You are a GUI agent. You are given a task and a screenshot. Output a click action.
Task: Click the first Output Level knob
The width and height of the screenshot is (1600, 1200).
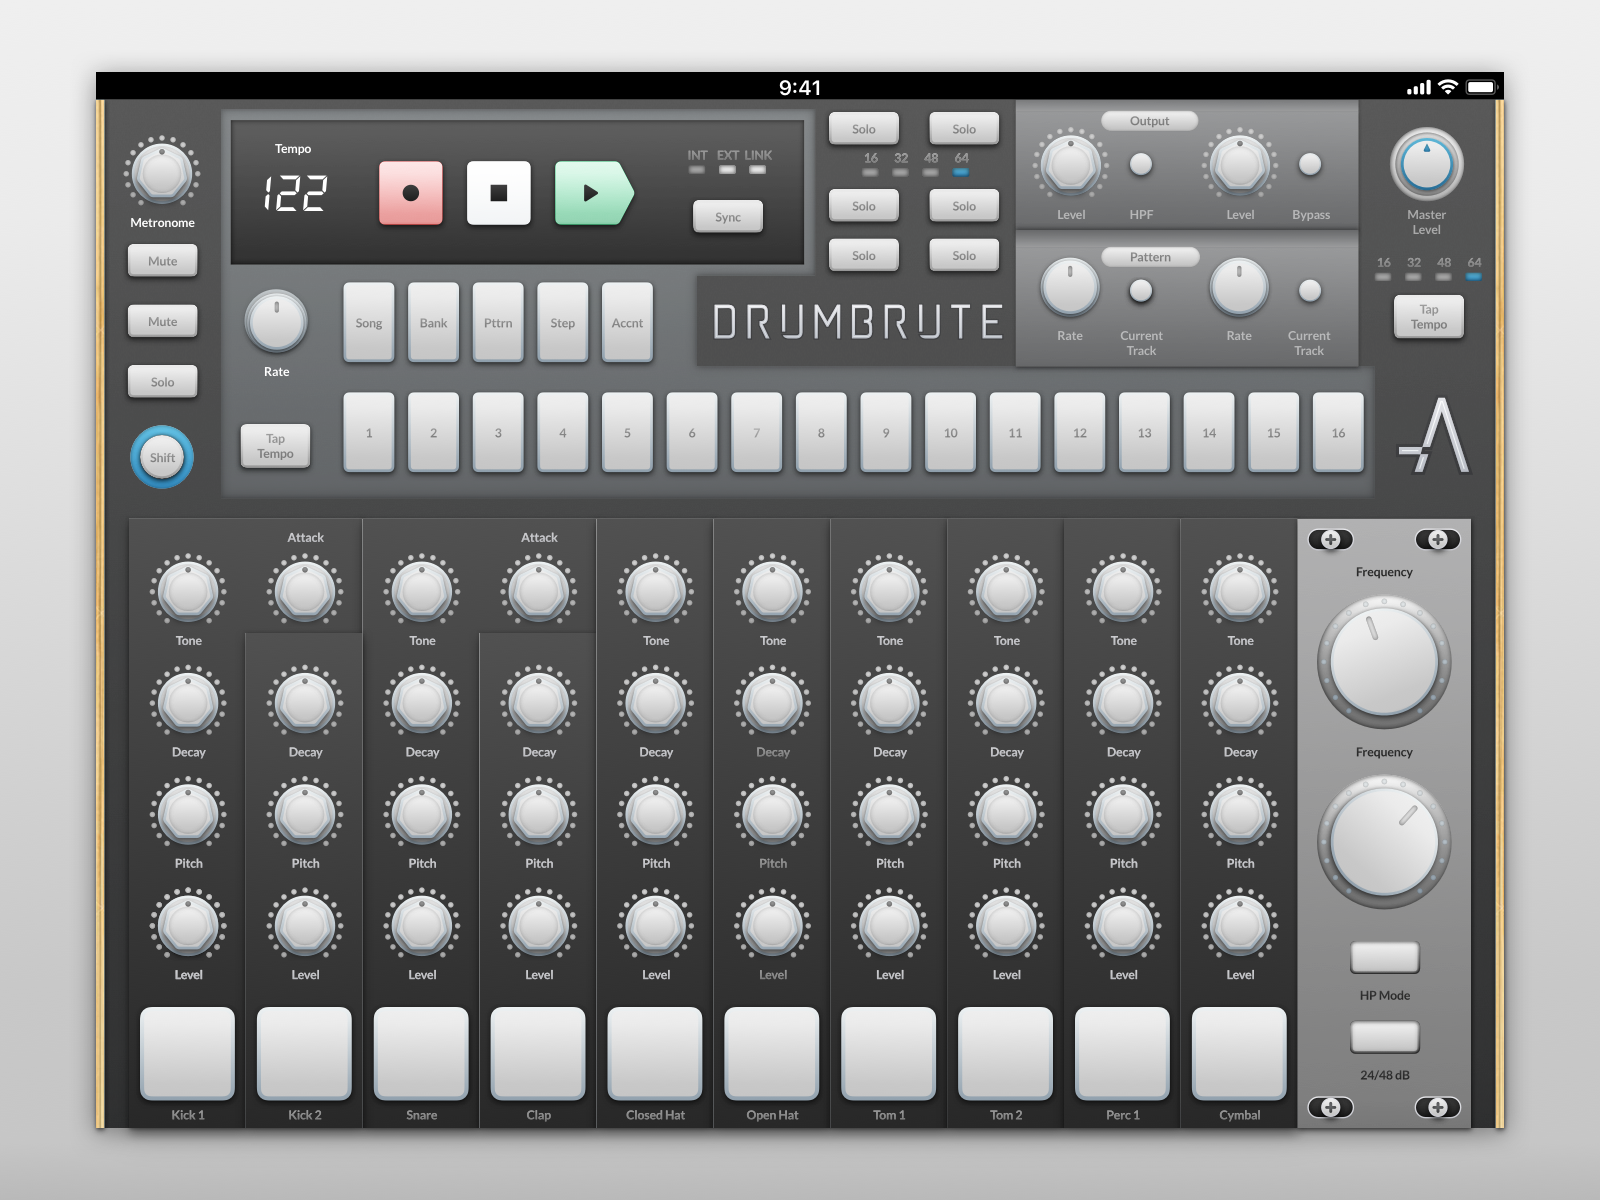point(1071,165)
